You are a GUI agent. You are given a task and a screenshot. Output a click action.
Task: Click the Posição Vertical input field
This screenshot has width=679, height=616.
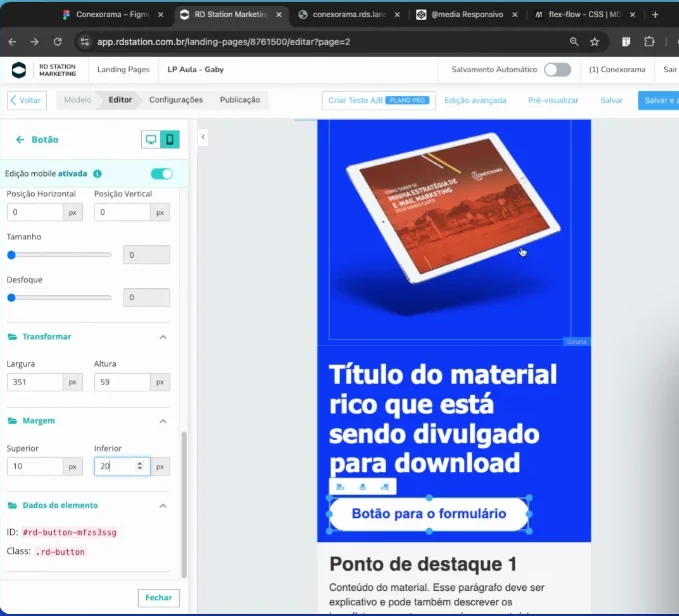tap(122, 212)
